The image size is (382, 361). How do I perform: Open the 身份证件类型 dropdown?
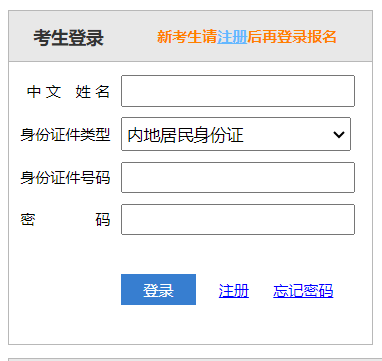pyautogui.click(x=236, y=134)
